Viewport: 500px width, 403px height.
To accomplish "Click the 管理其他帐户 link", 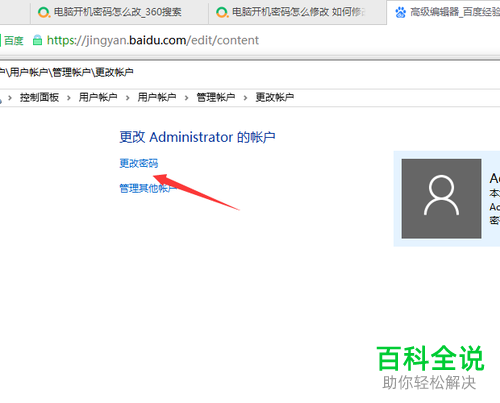I will click(148, 188).
